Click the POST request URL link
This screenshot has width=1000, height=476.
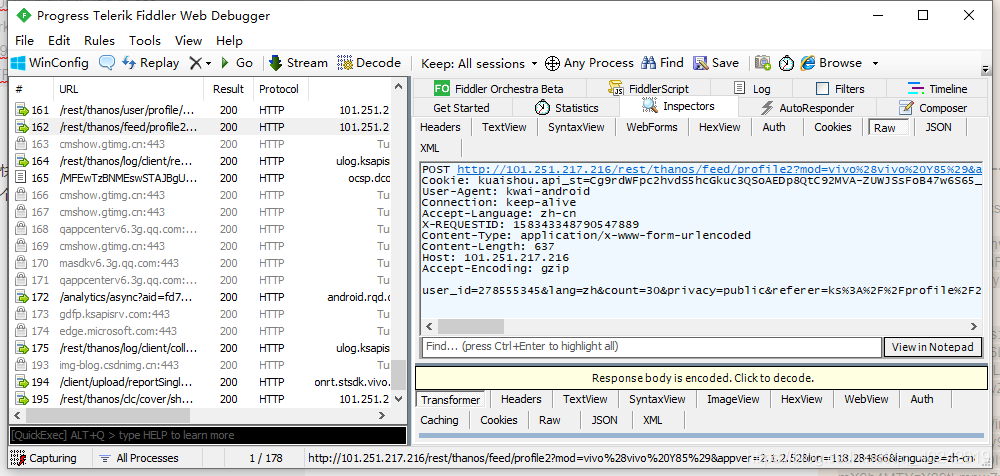coord(719,170)
